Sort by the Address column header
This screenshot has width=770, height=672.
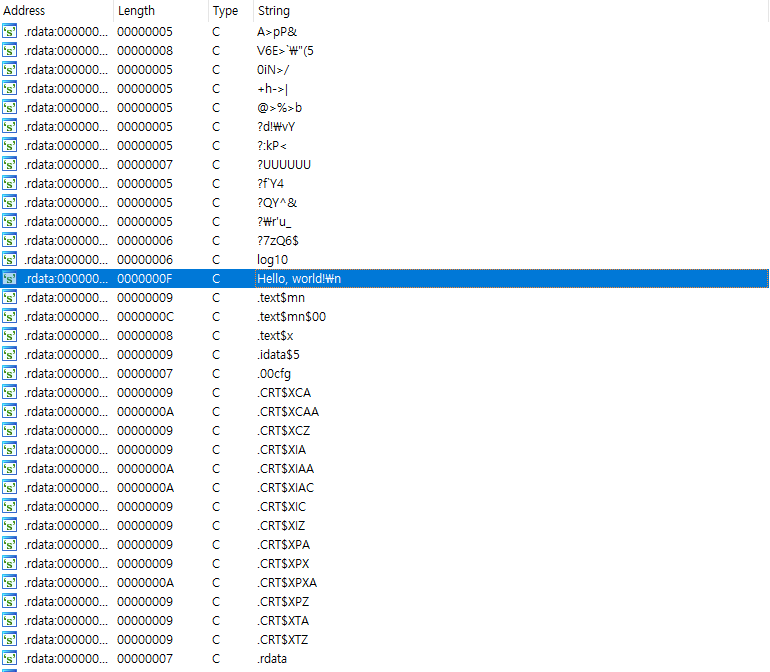coord(56,10)
